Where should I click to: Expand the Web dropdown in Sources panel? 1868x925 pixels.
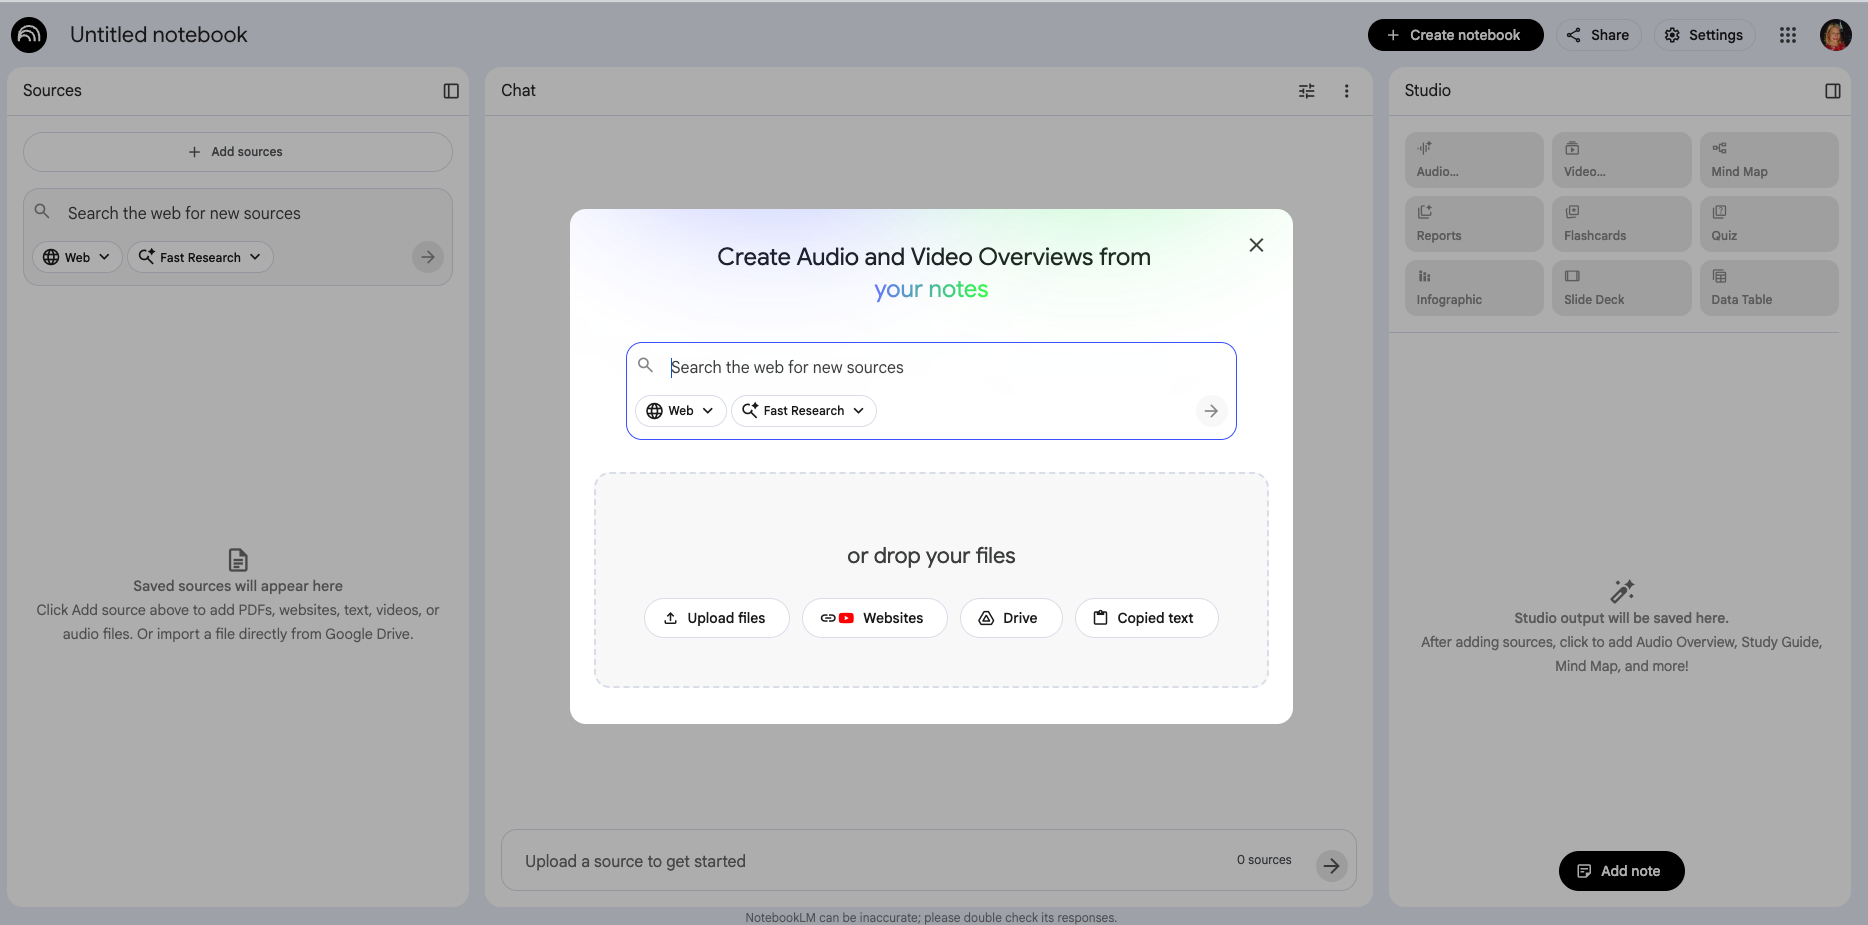tap(77, 257)
